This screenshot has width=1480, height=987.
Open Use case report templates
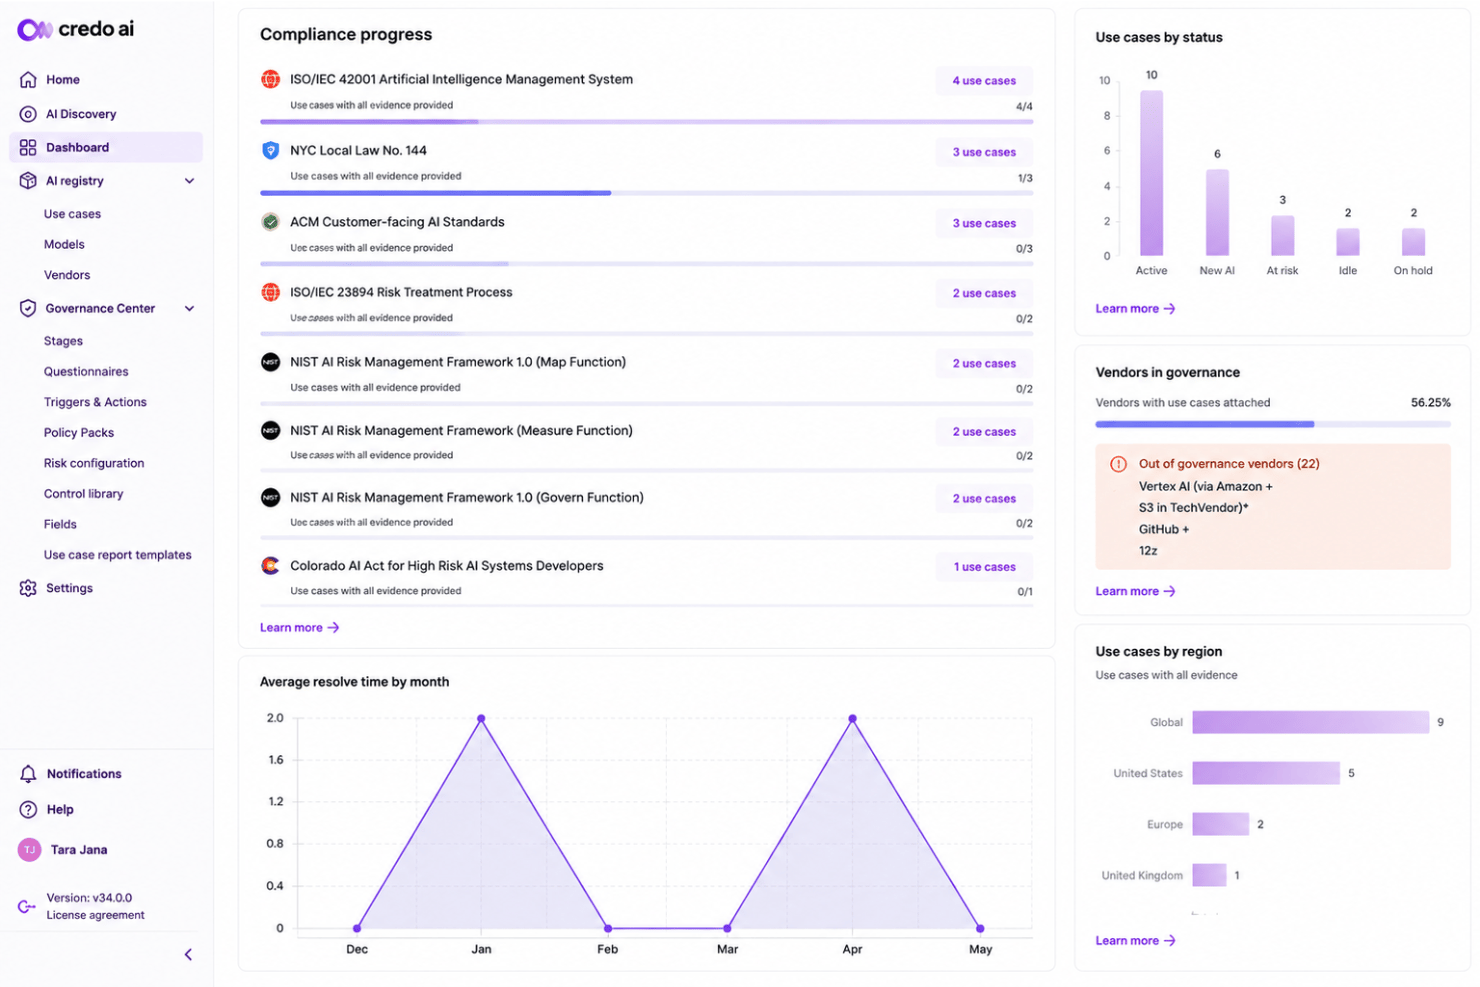pos(117,555)
